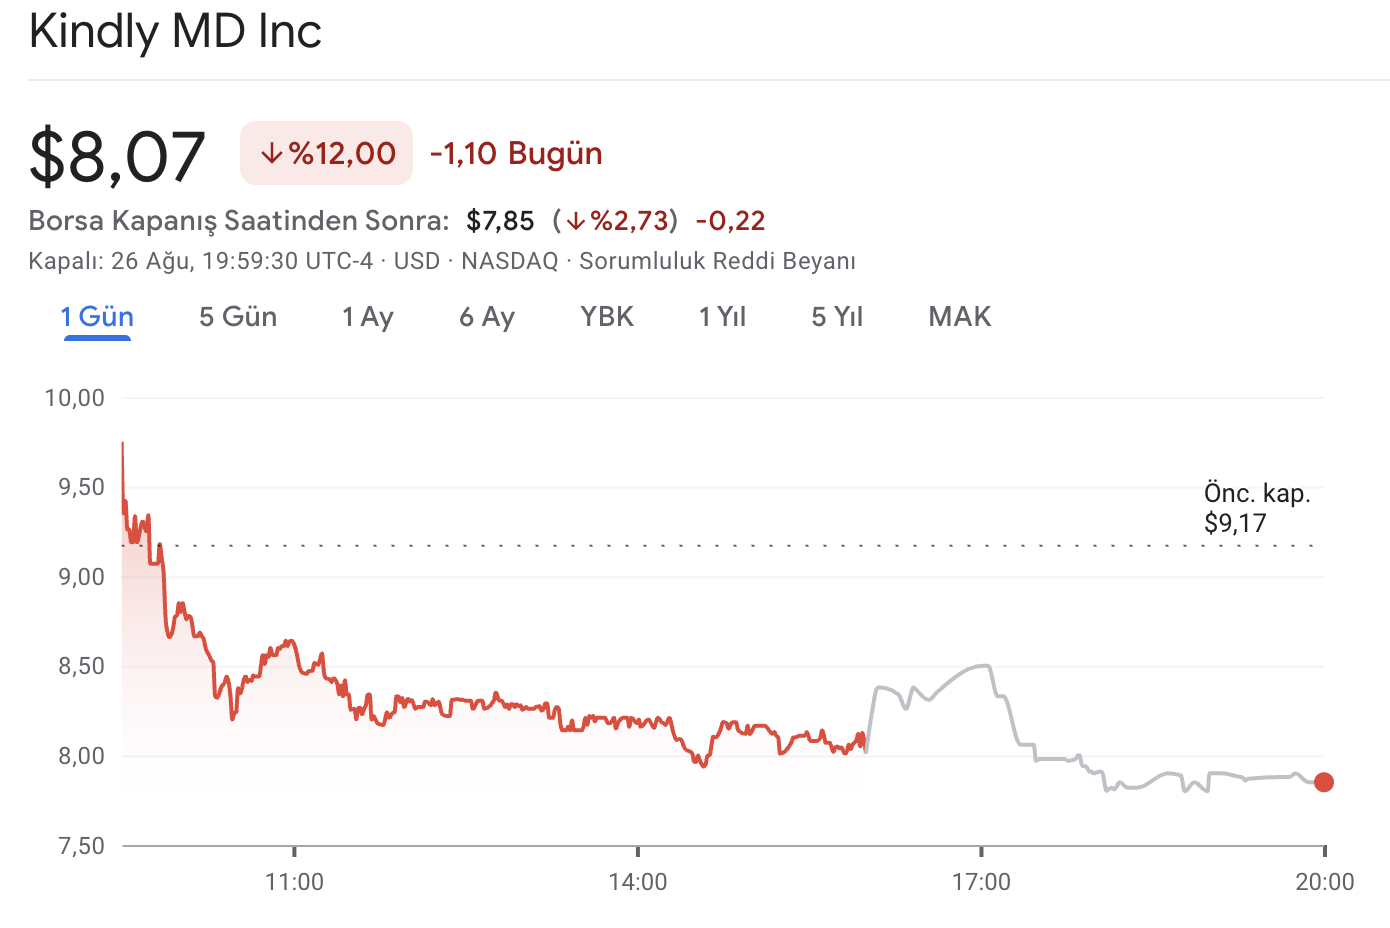Viewport: 1390px width, 928px height.
Task: Switch to the 5 Gün tab
Action: click(238, 317)
